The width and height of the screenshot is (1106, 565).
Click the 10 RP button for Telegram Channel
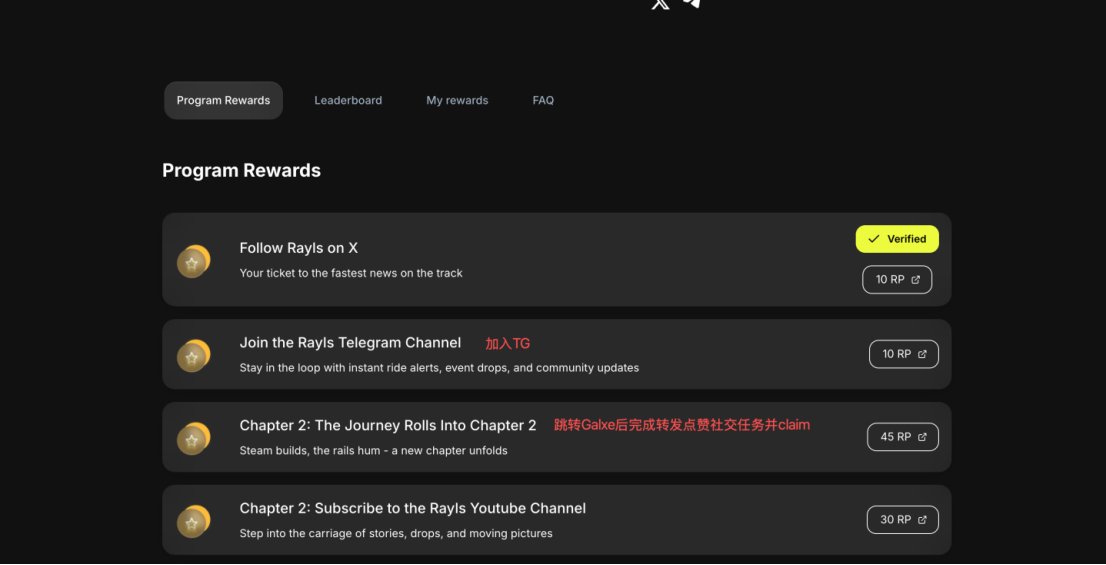[x=904, y=354]
